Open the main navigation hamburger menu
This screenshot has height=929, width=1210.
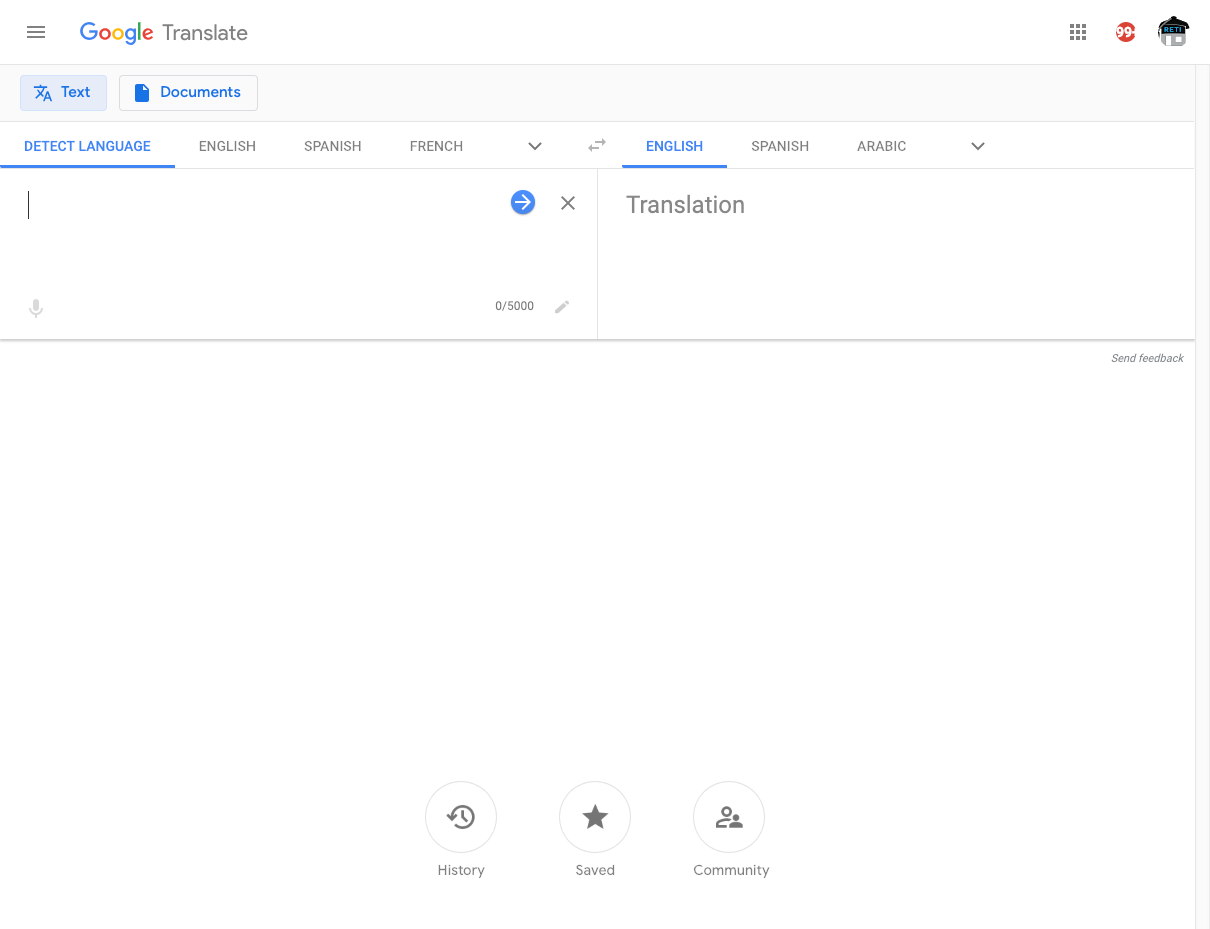point(36,32)
